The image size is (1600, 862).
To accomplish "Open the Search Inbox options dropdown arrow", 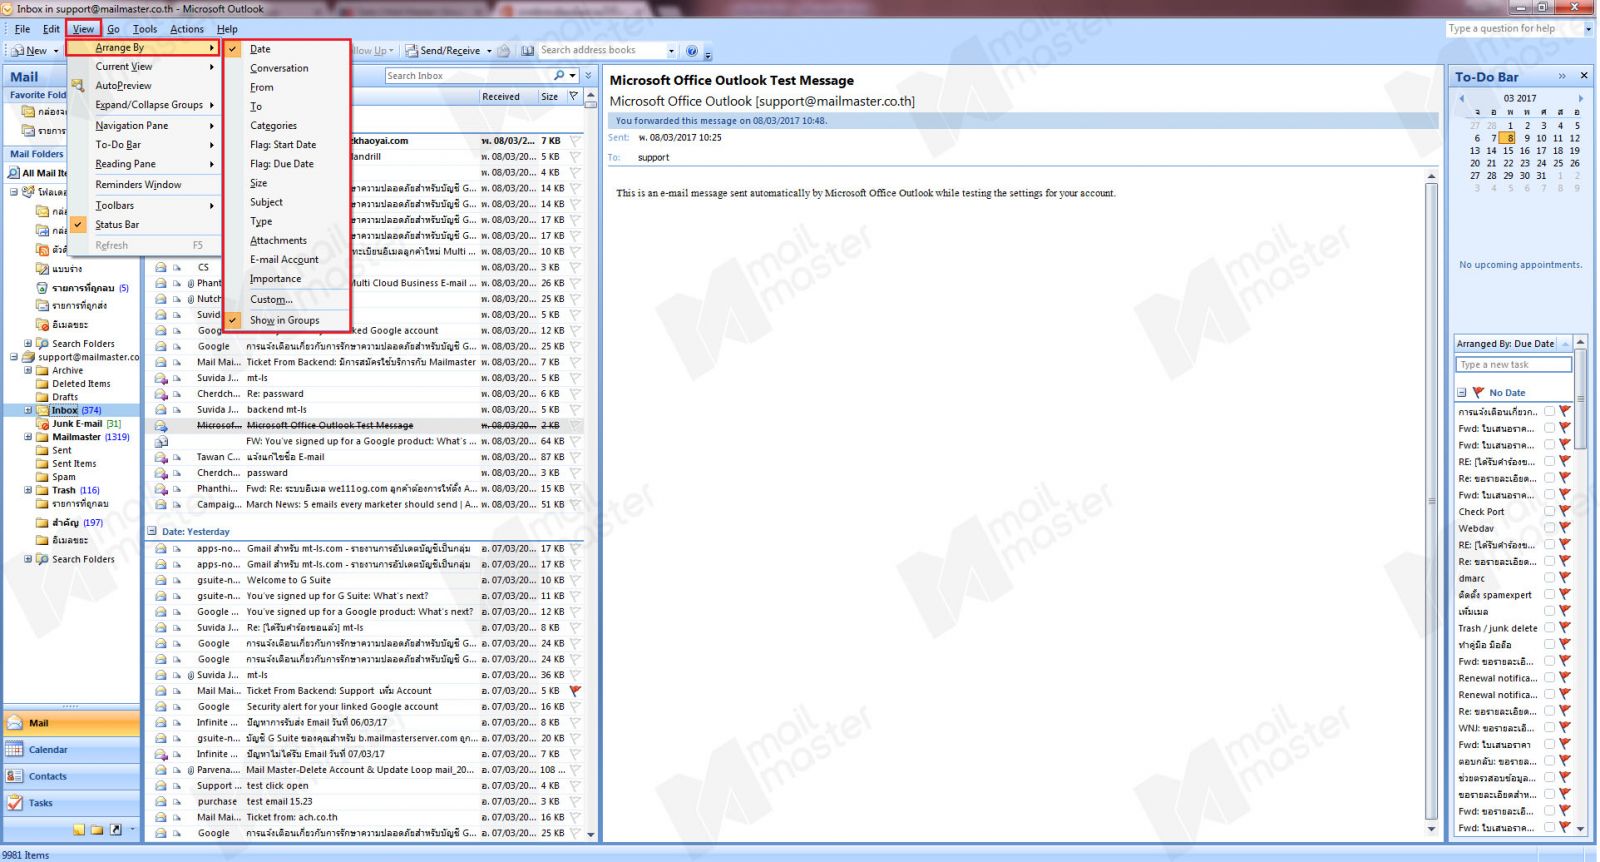I will [x=573, y=76].
